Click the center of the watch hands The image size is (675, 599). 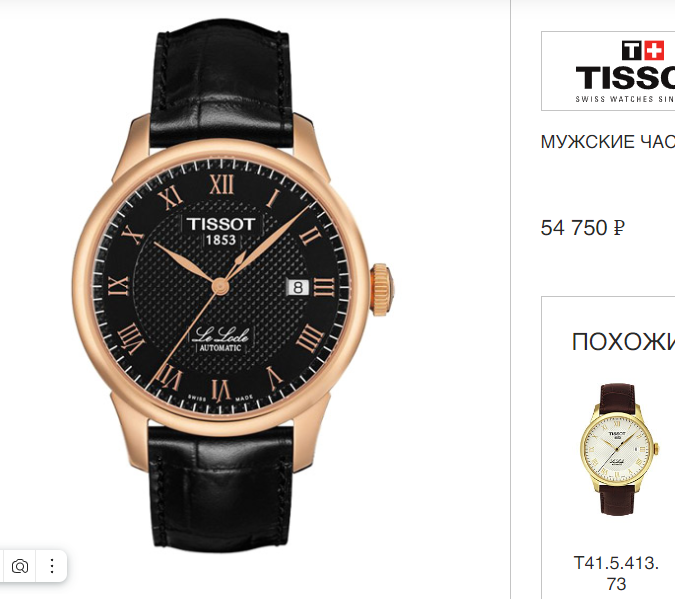click(x=220, y=285)
